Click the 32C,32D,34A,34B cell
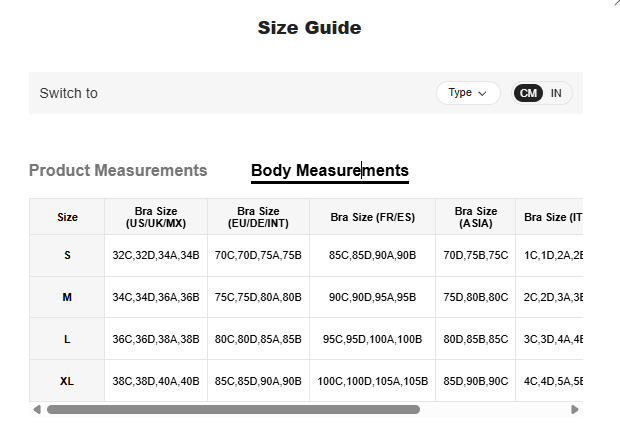The width and height of the screenshot is (620, 425). tap(156, 255)
